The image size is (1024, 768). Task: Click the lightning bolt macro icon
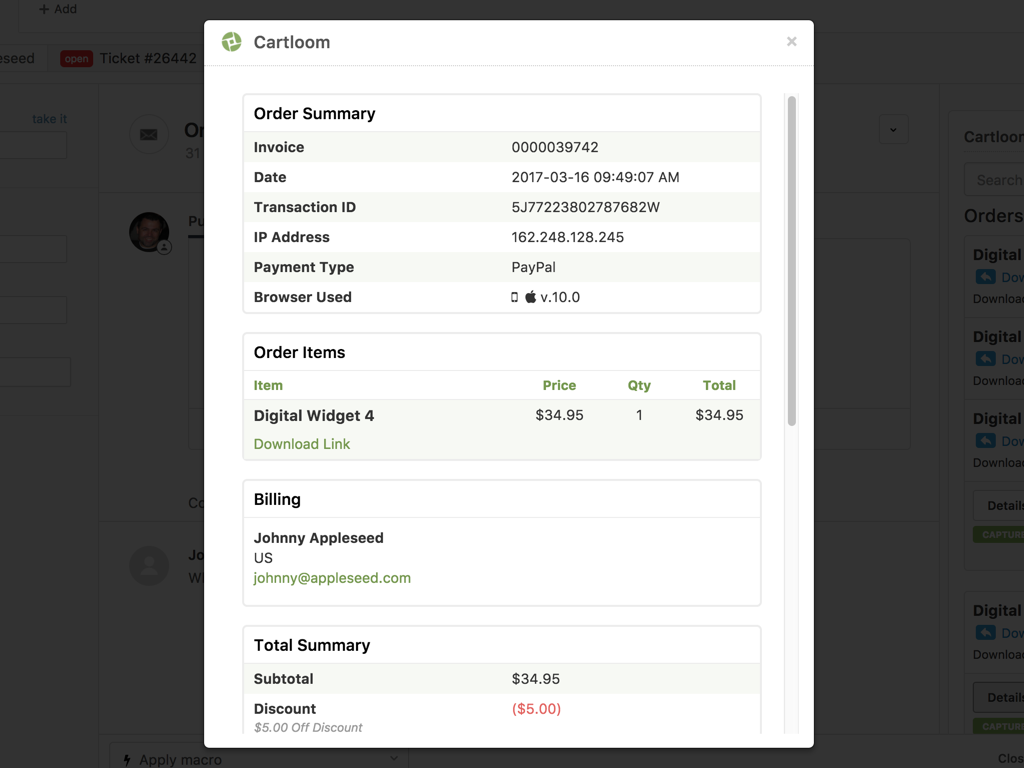coord(127,760)
